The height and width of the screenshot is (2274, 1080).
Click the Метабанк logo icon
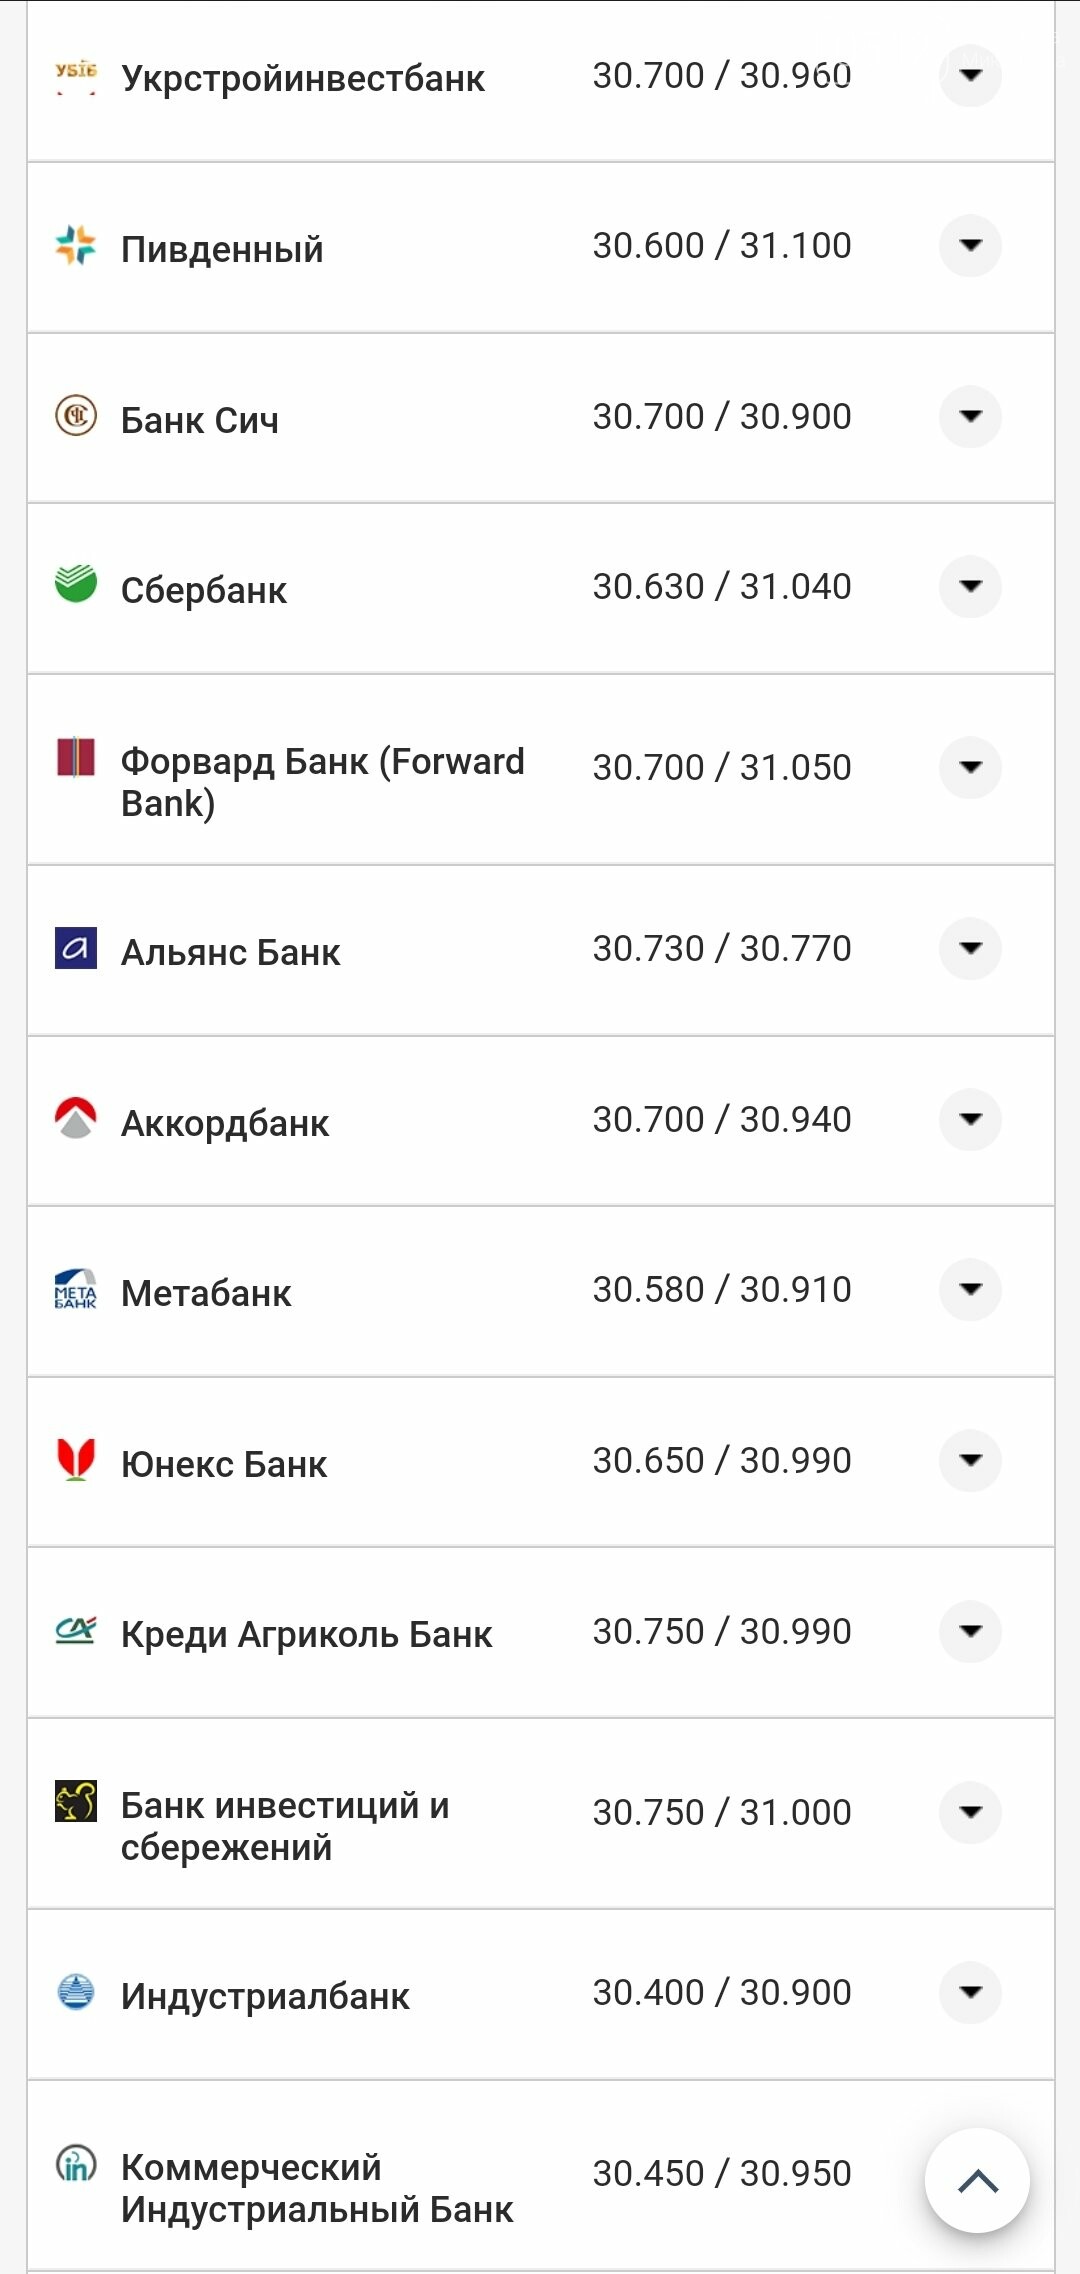[76, 1289]
